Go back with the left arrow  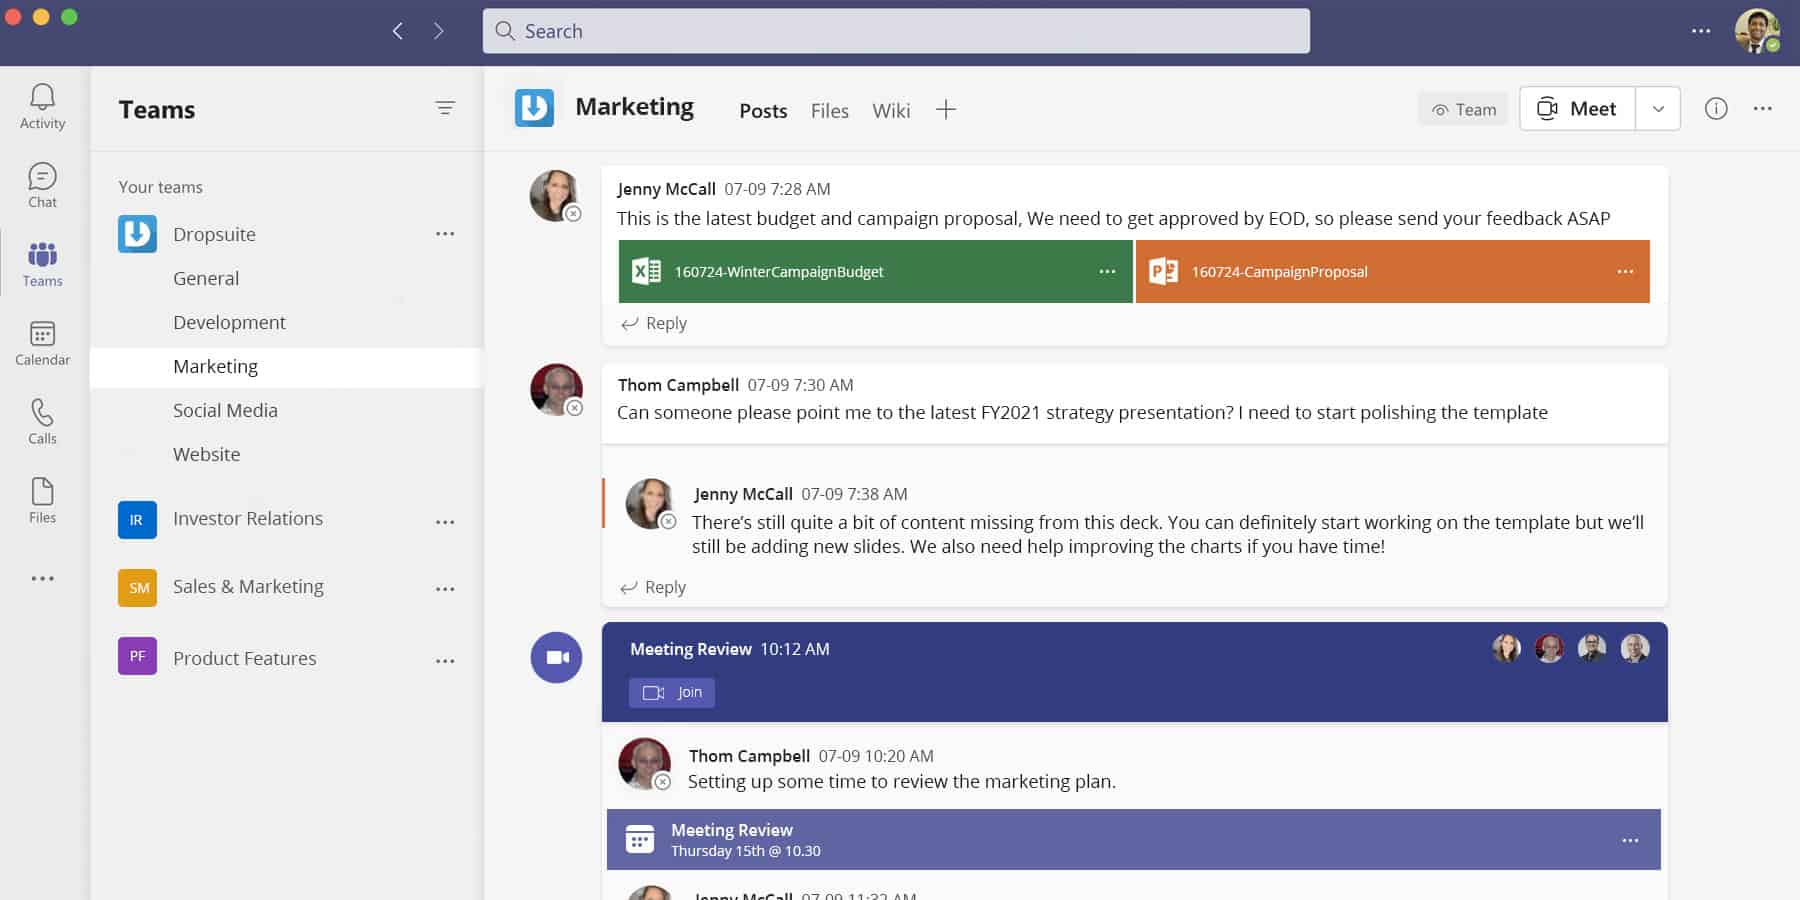click(x=398, y=31)
